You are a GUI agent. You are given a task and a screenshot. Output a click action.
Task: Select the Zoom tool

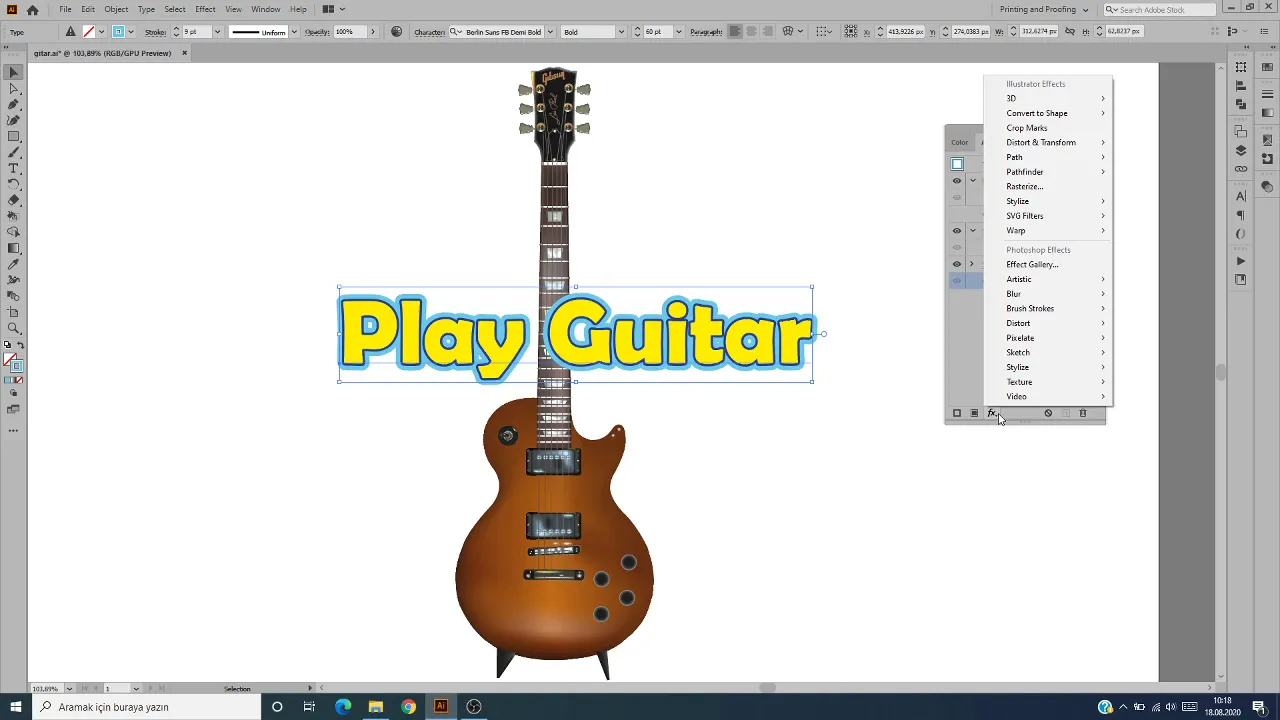[14, 328]
